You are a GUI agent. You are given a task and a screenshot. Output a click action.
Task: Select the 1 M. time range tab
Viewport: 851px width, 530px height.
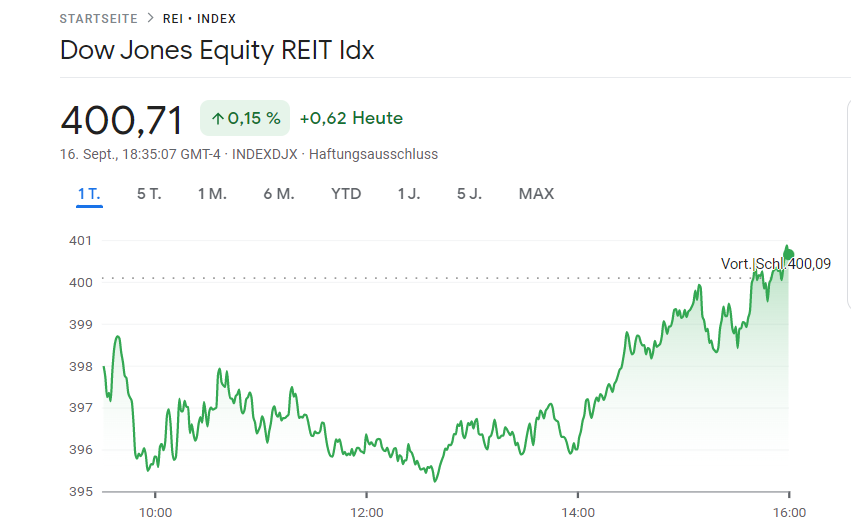212,194
